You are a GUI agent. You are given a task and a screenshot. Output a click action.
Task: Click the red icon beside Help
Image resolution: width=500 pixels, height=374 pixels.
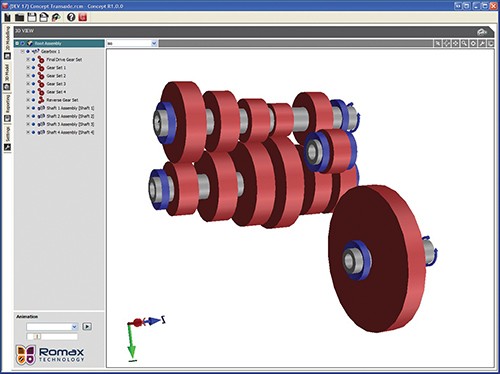point(82,17)
